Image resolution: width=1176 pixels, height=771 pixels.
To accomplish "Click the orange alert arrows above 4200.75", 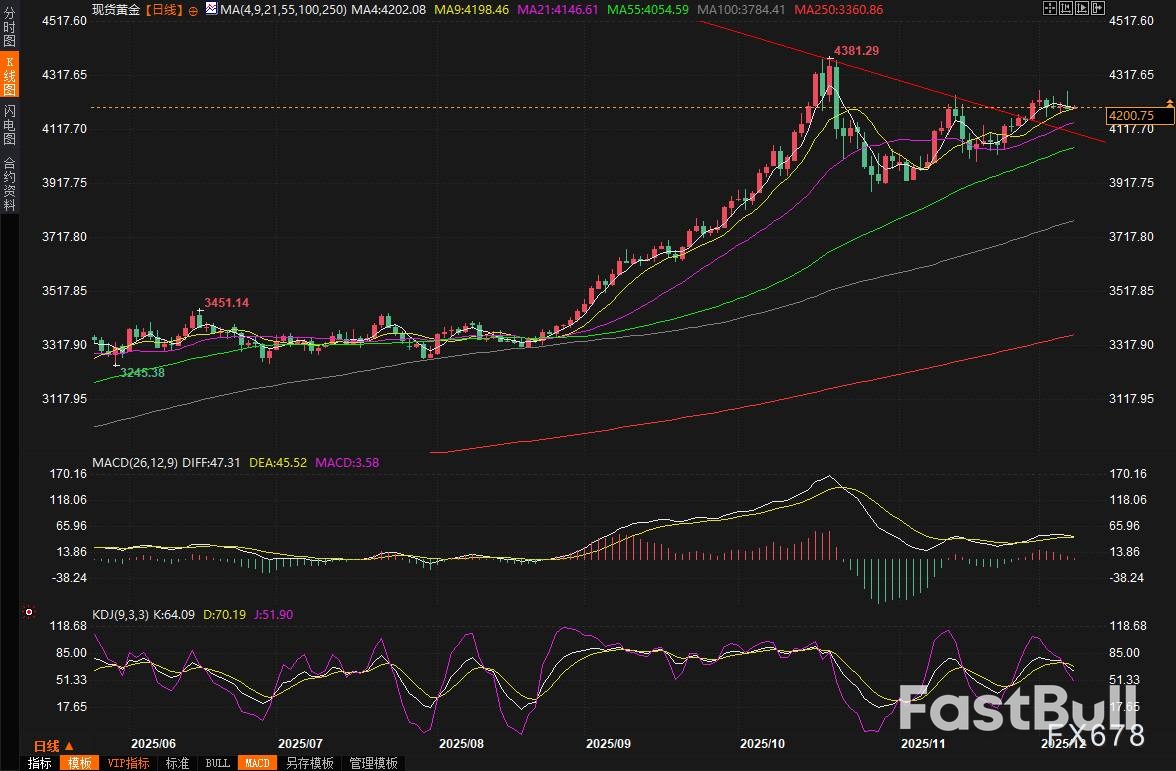I will (1169, 103).
